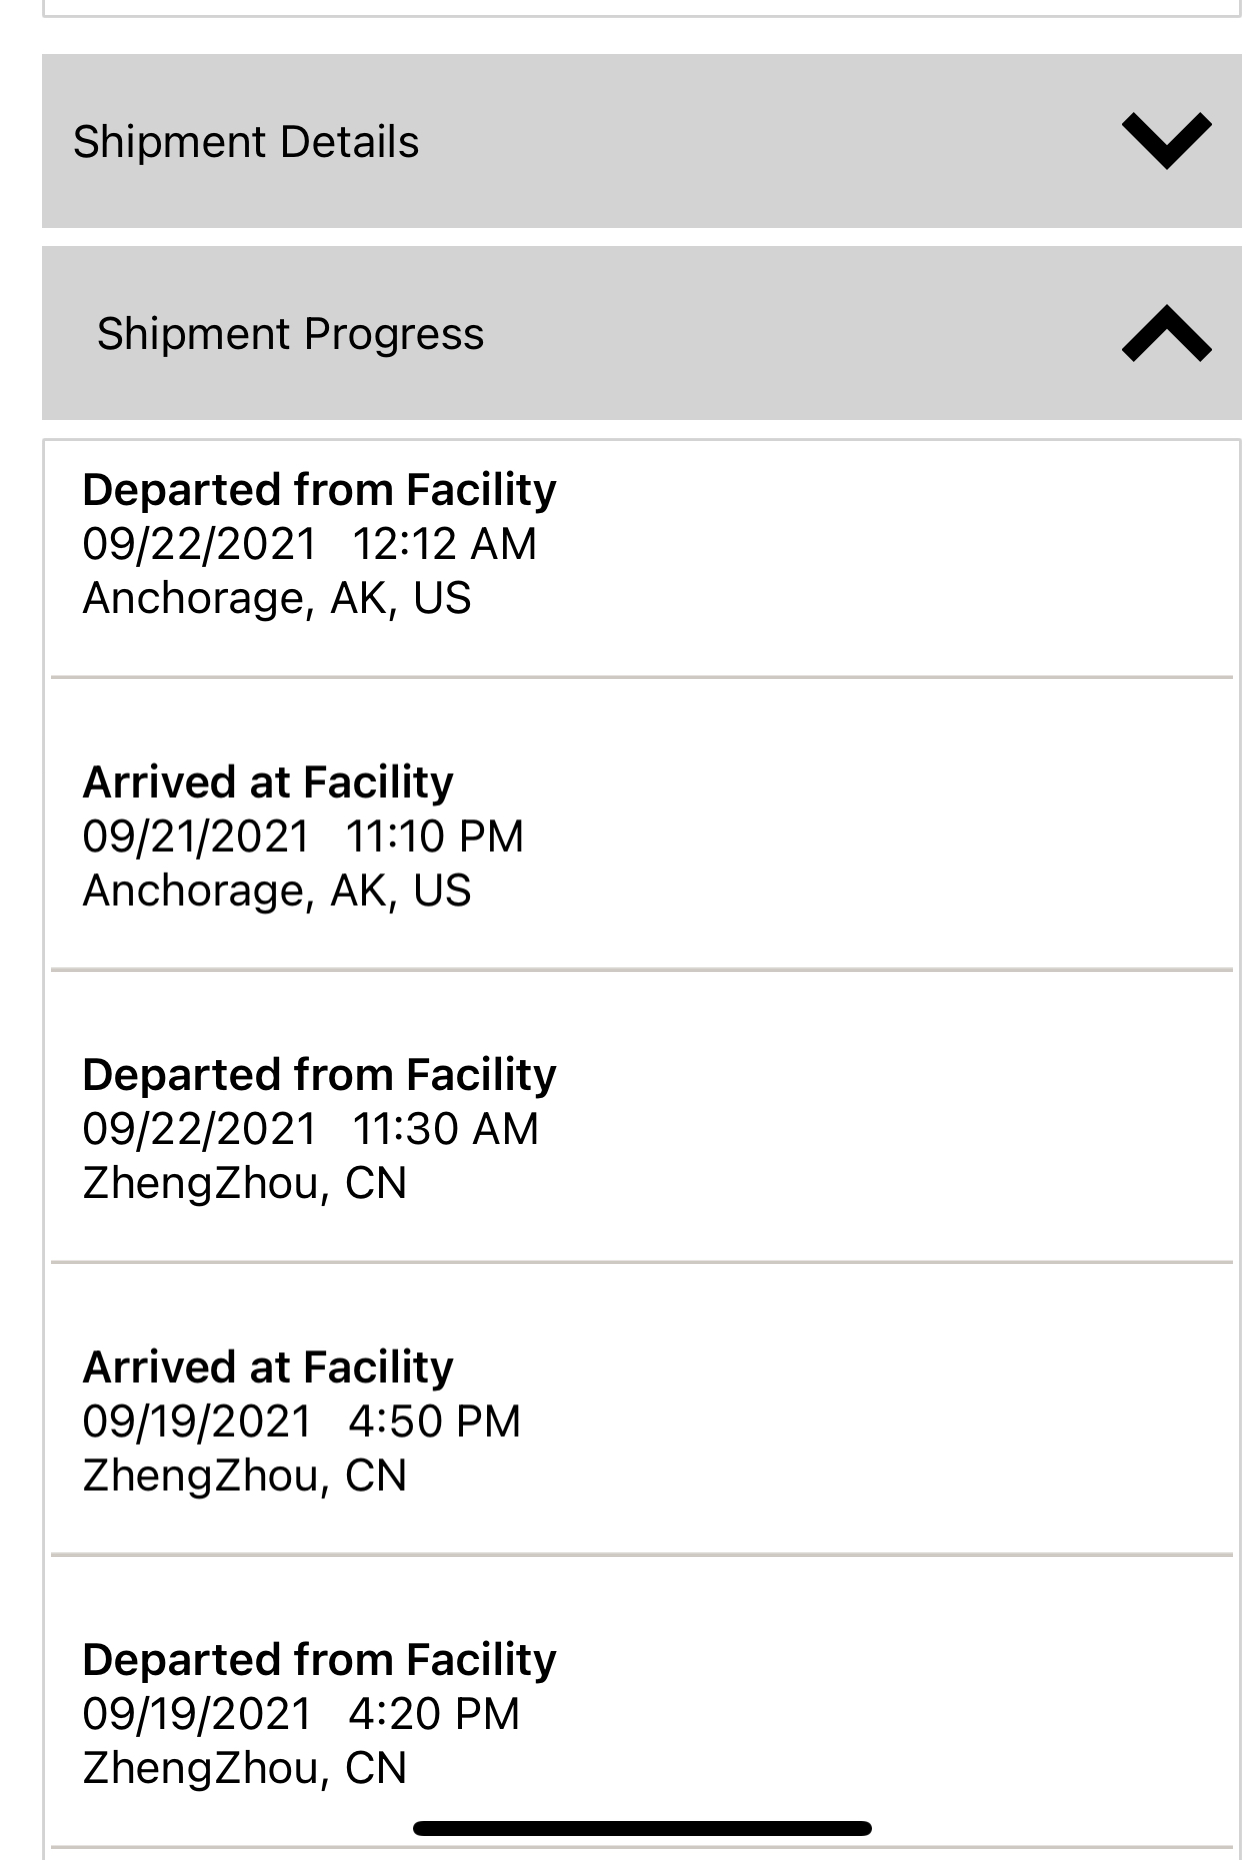Tap the 09/19/2021 4:20 PM timestamp

coord(301,1714)
